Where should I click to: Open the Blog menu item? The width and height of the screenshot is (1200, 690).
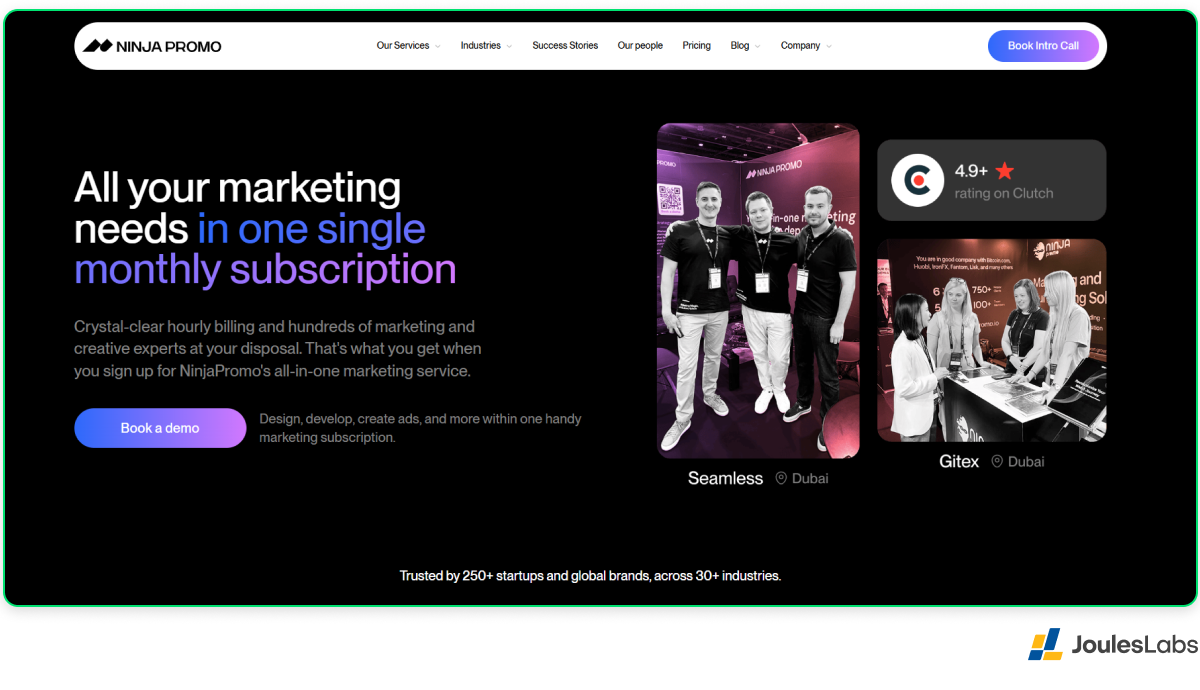pos(740,46)
